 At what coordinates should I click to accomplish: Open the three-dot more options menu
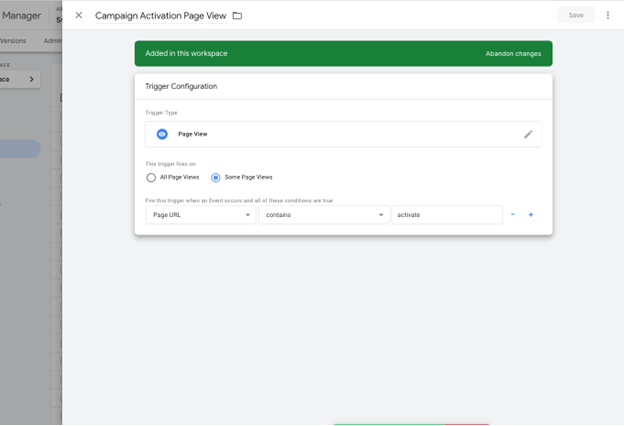[607, 15]
